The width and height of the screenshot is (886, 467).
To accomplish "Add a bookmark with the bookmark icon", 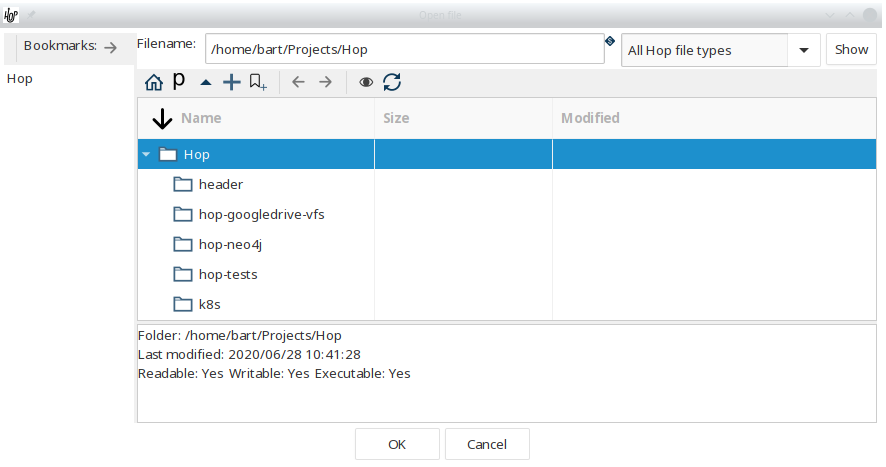I will [x=258, y=82].
